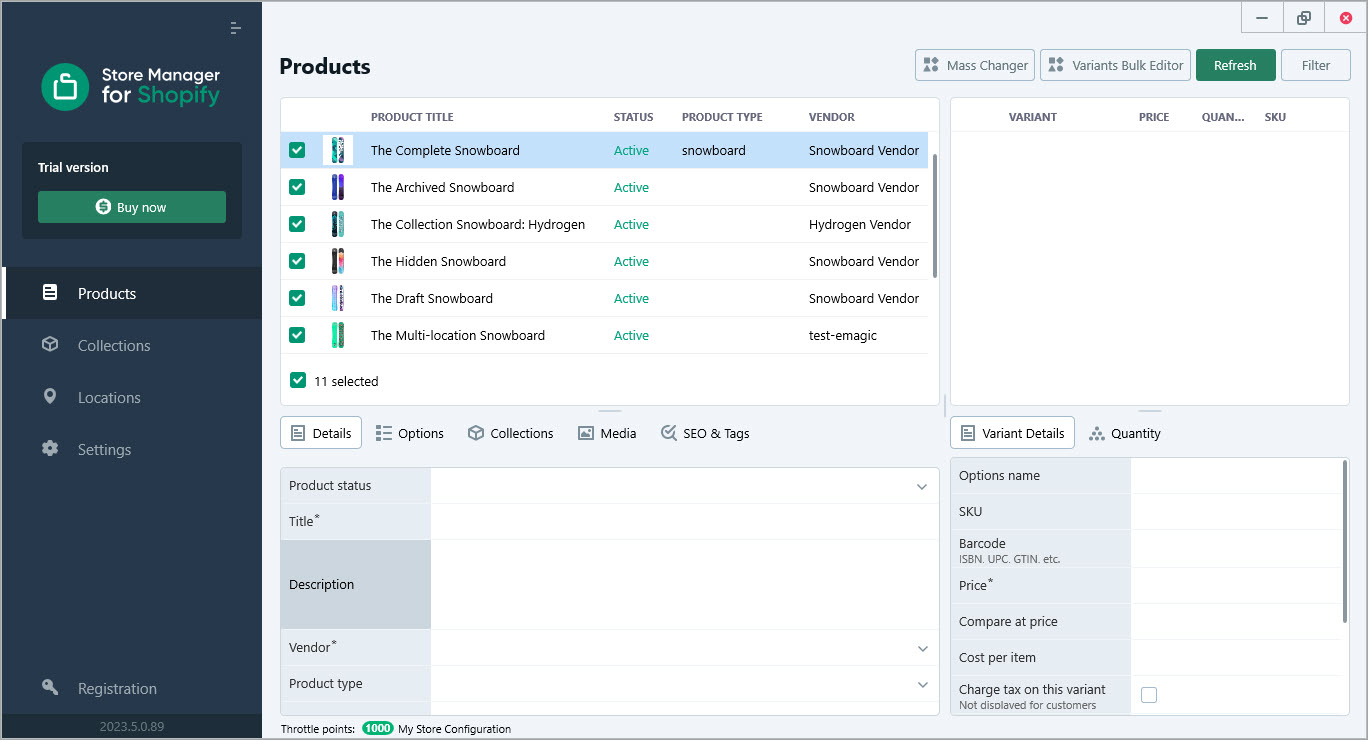Click the Filter button
The height and width of the screenshot is (740, 1368).
click(1316, 65)
